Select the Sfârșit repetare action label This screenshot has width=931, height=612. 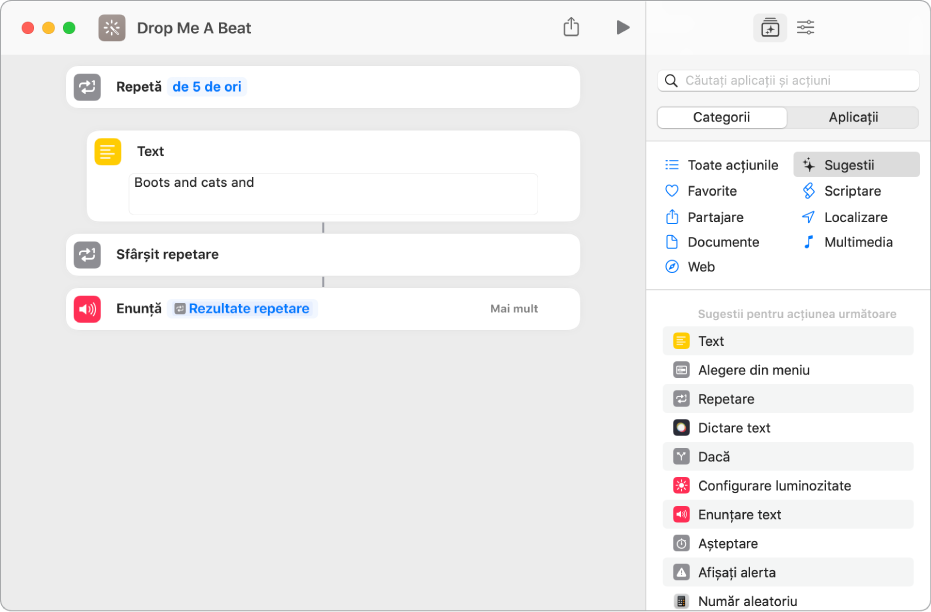click(167, 255)
